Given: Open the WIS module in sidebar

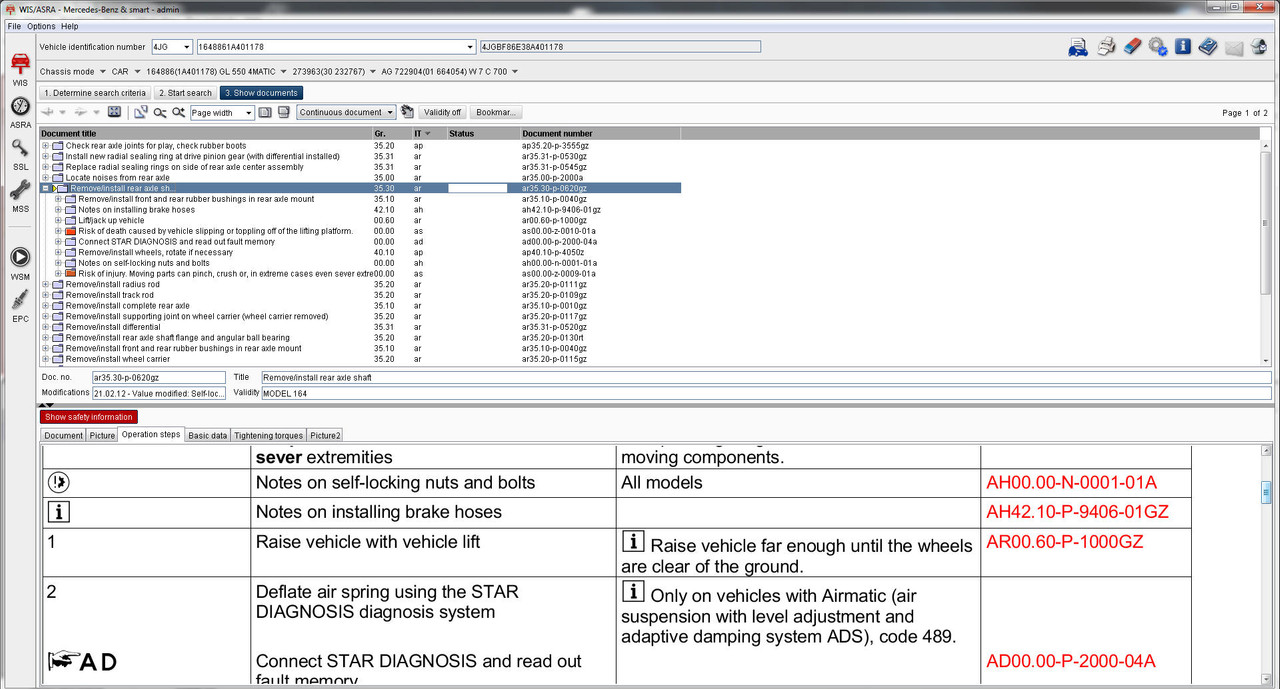Looking at the screenshot, I should pos(20,68).
